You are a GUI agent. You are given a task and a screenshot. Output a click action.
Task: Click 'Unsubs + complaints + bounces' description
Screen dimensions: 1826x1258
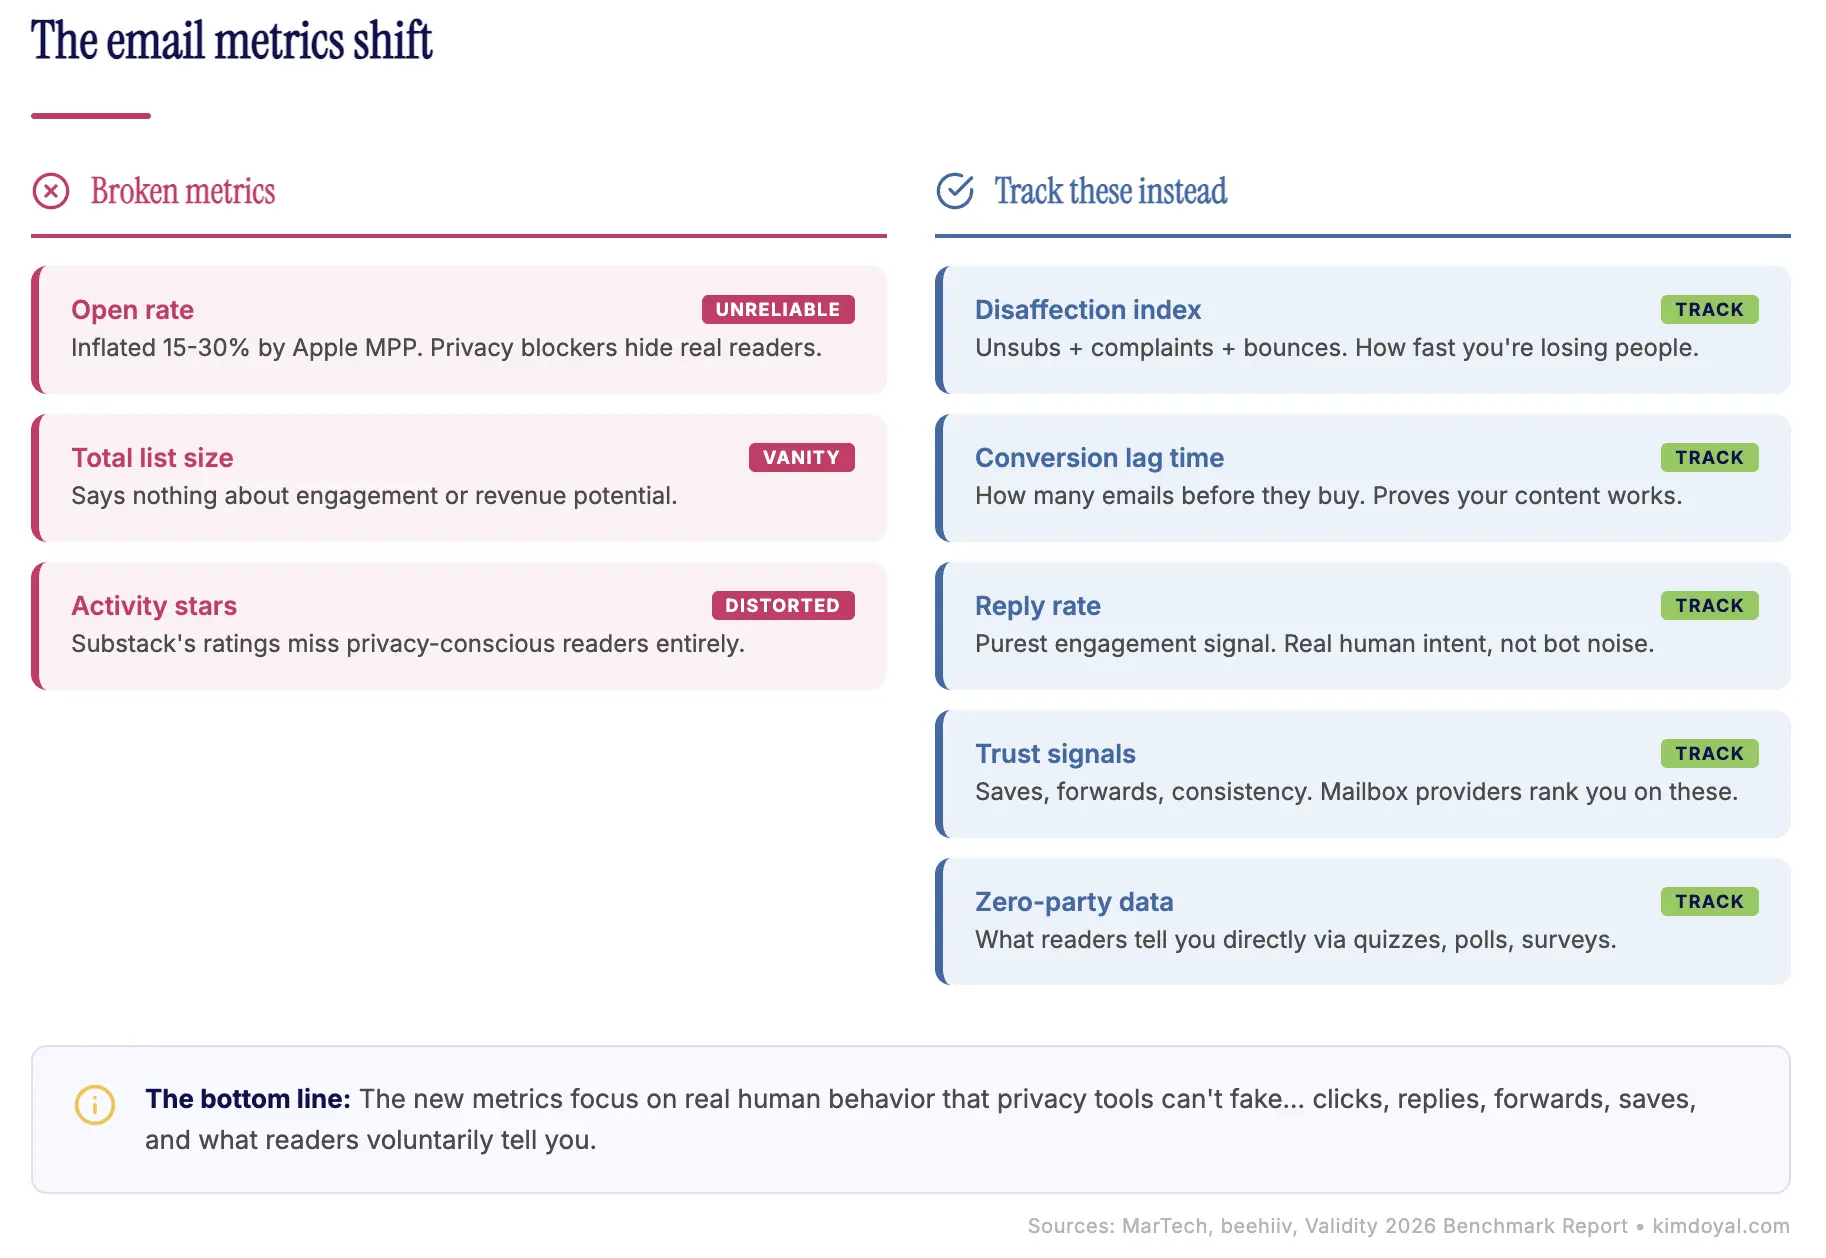(x=1337, y=348)
